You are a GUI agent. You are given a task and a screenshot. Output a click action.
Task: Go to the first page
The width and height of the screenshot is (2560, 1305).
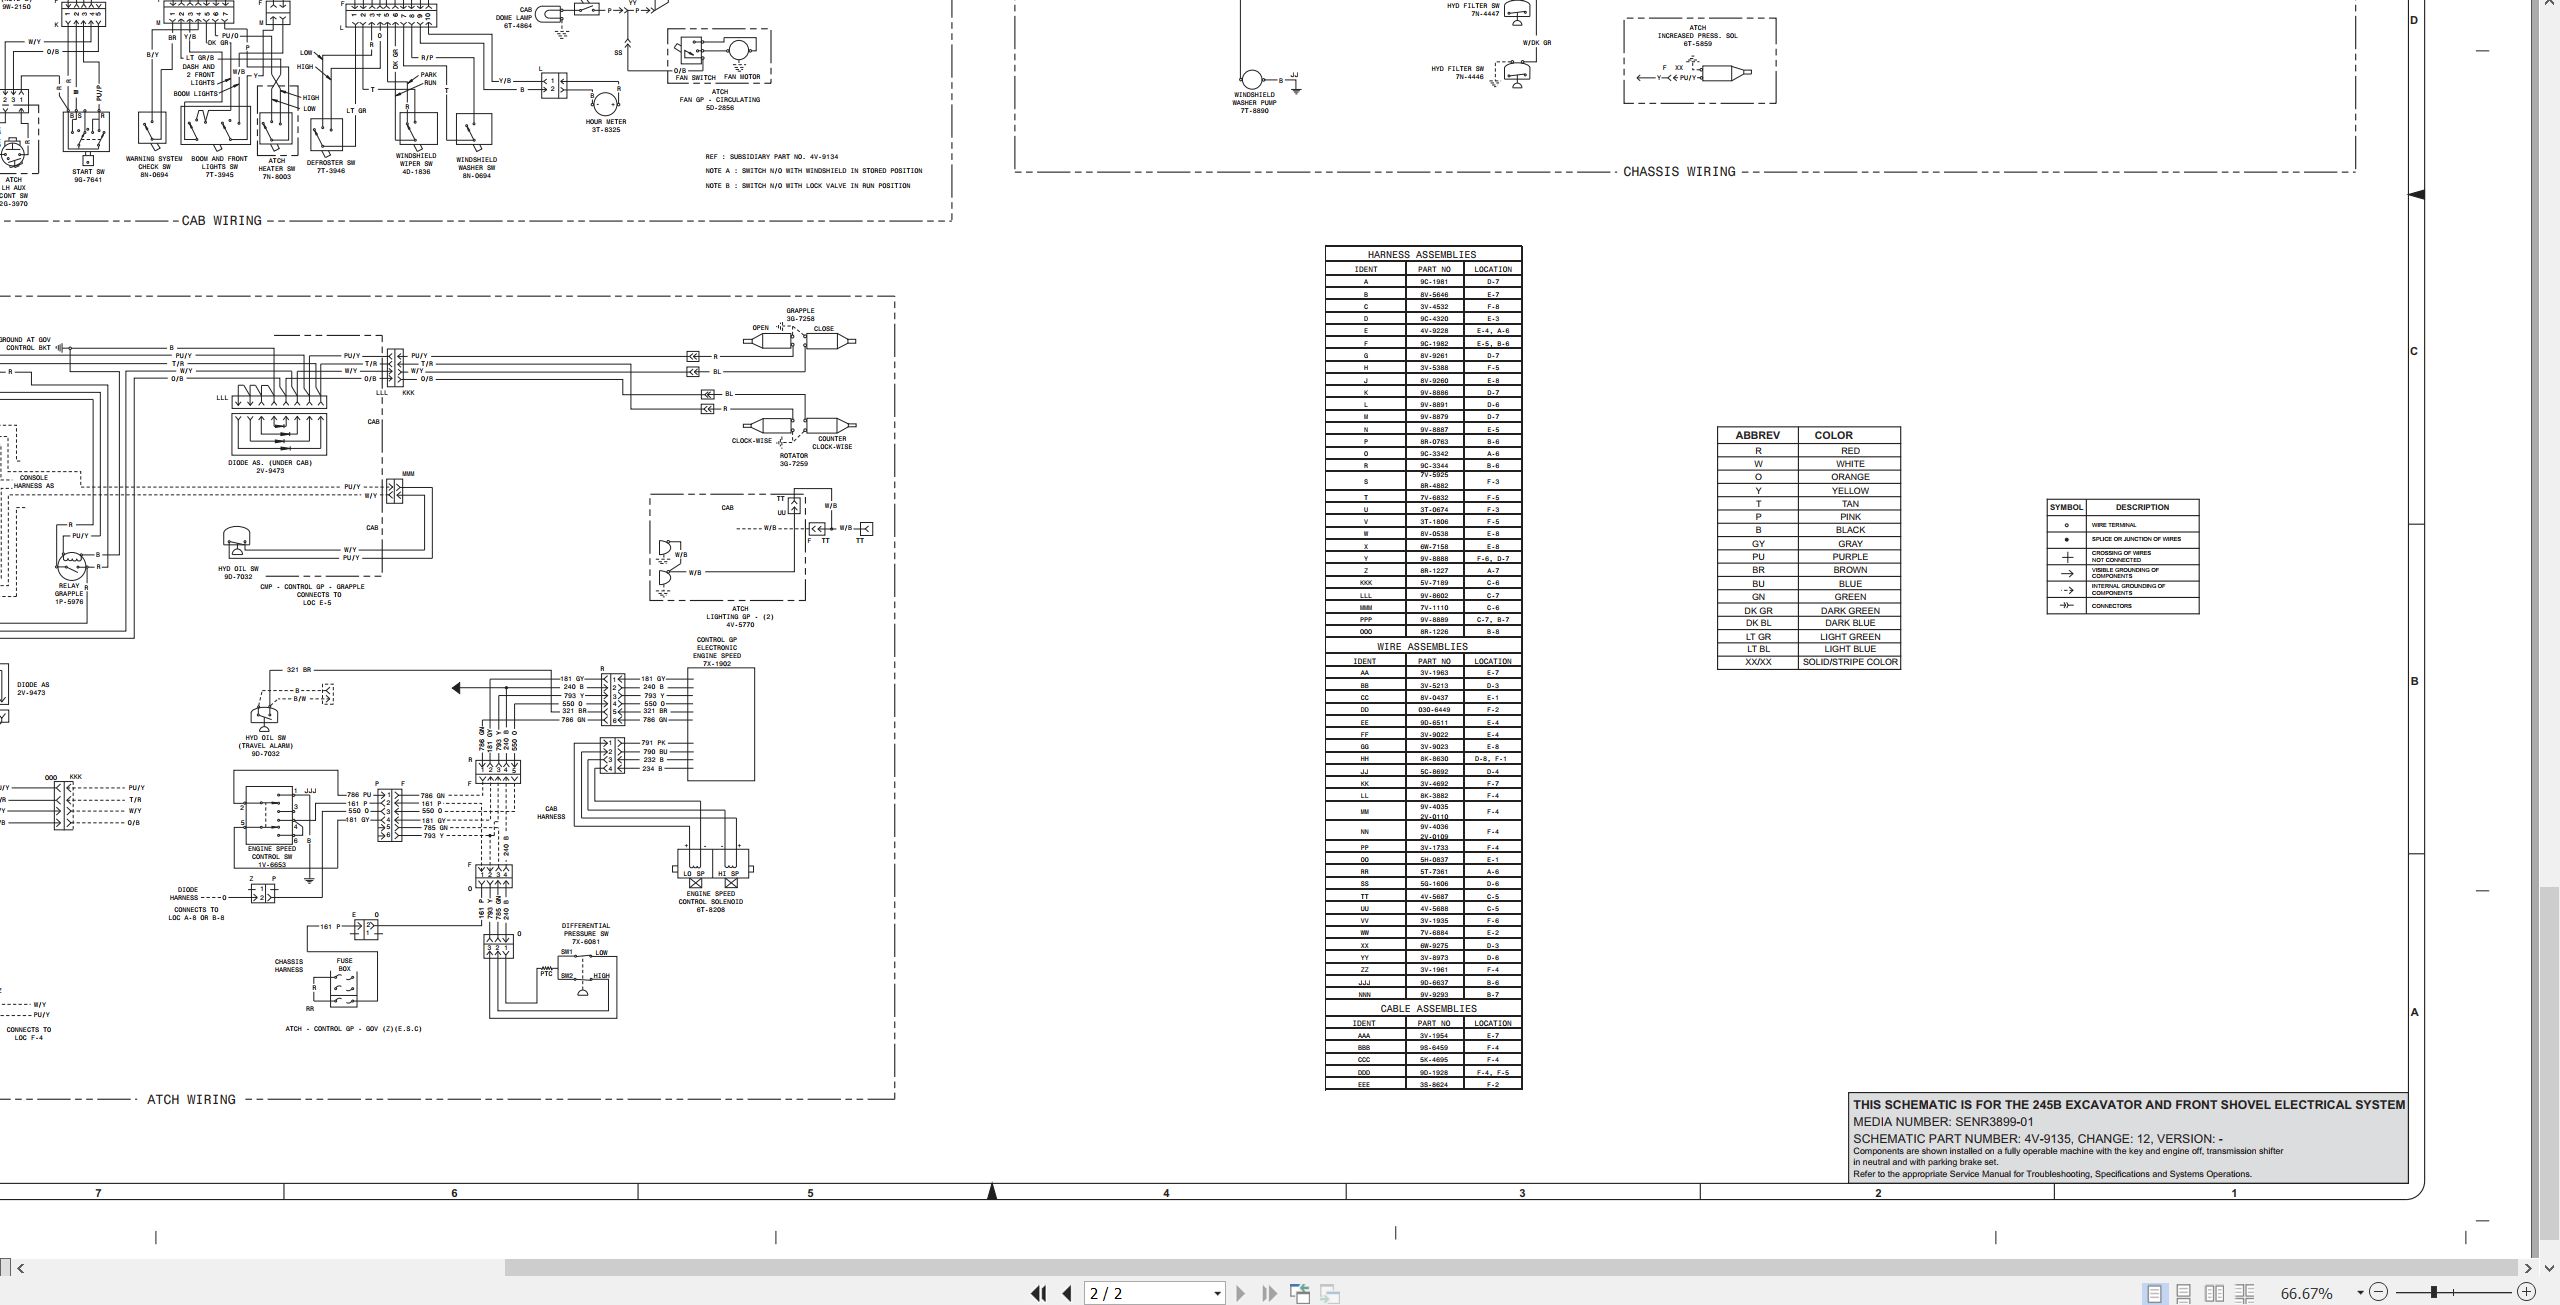click(1038, 1293)
